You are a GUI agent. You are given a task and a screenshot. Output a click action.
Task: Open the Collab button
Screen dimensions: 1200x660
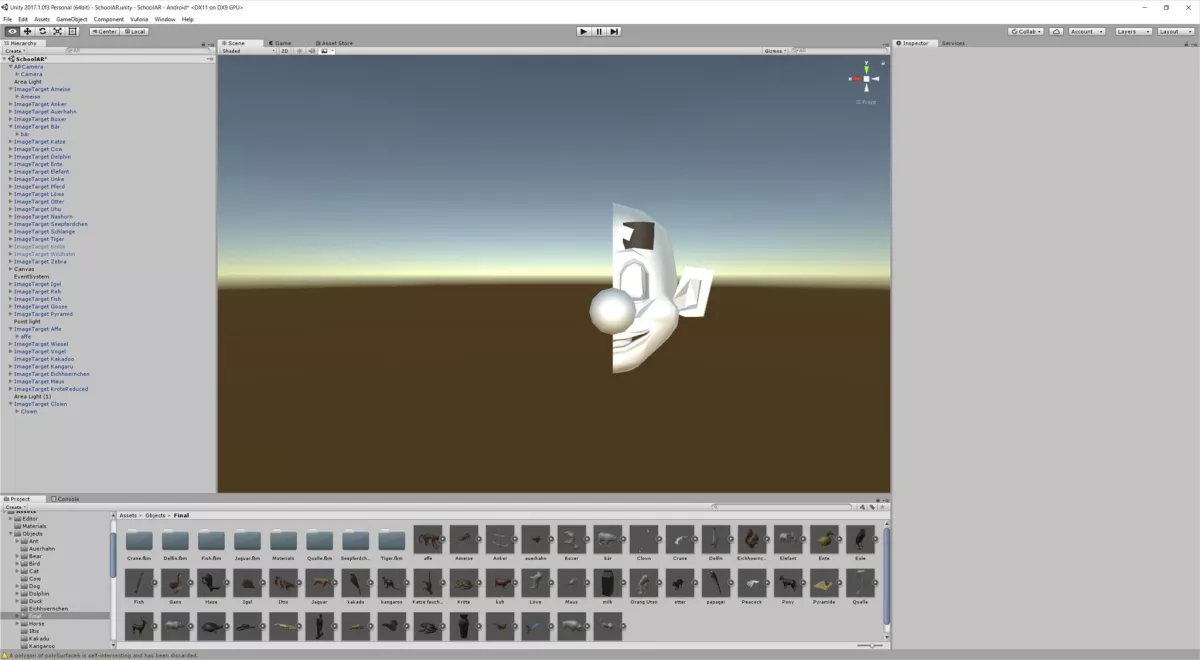point(1025,31)
